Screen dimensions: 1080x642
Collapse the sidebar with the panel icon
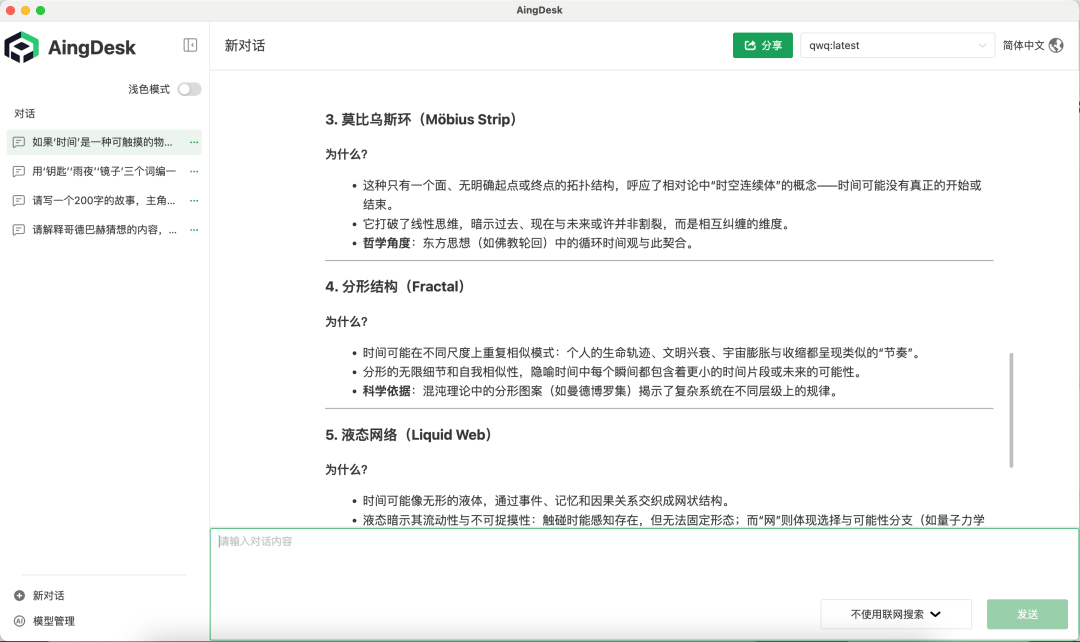(190, 45)
